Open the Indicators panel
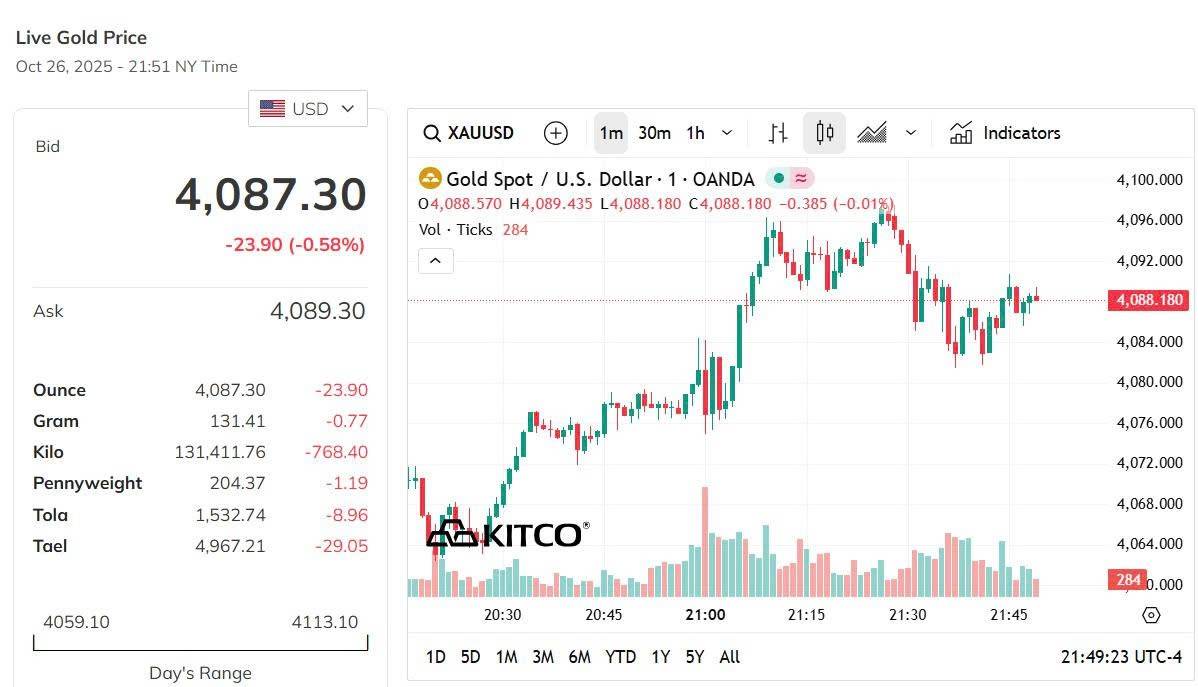Viewport: 1198px width, 687px height. [1005, 133]
